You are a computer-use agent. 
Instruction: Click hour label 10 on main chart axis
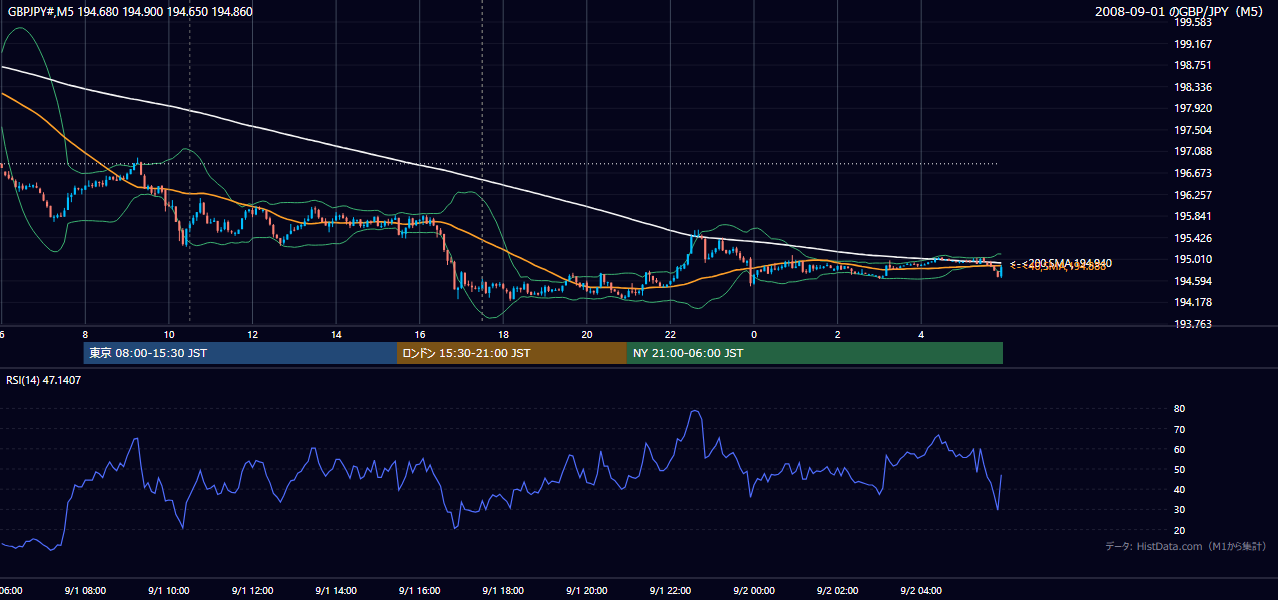169,334
